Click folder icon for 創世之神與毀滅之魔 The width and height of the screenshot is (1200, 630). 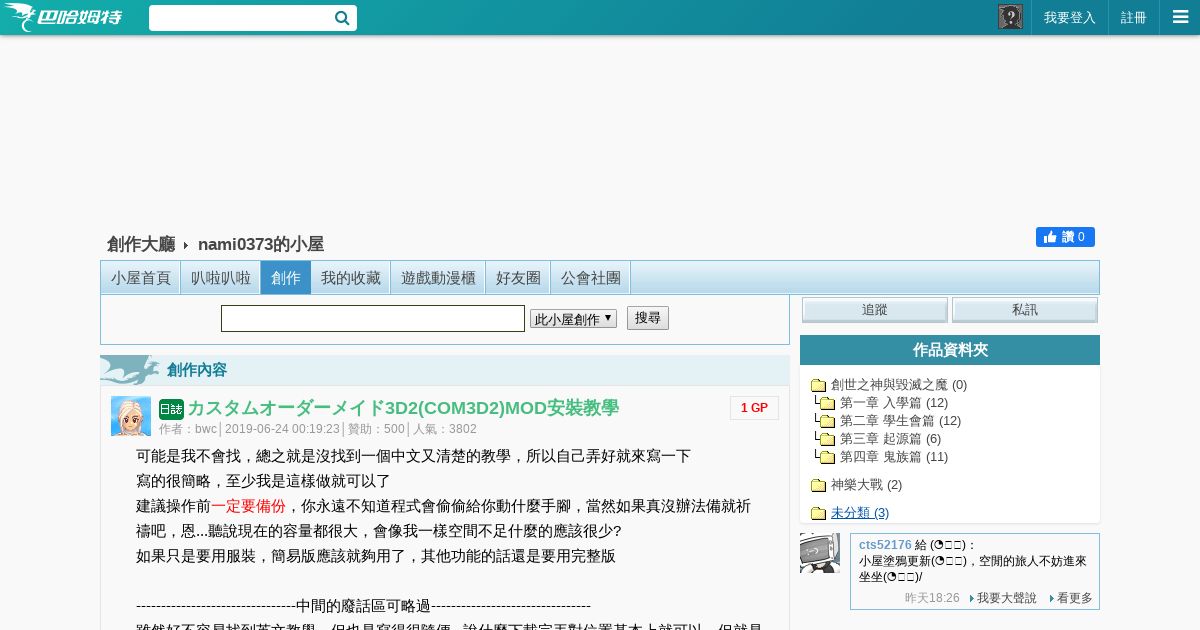pos(818,386)
